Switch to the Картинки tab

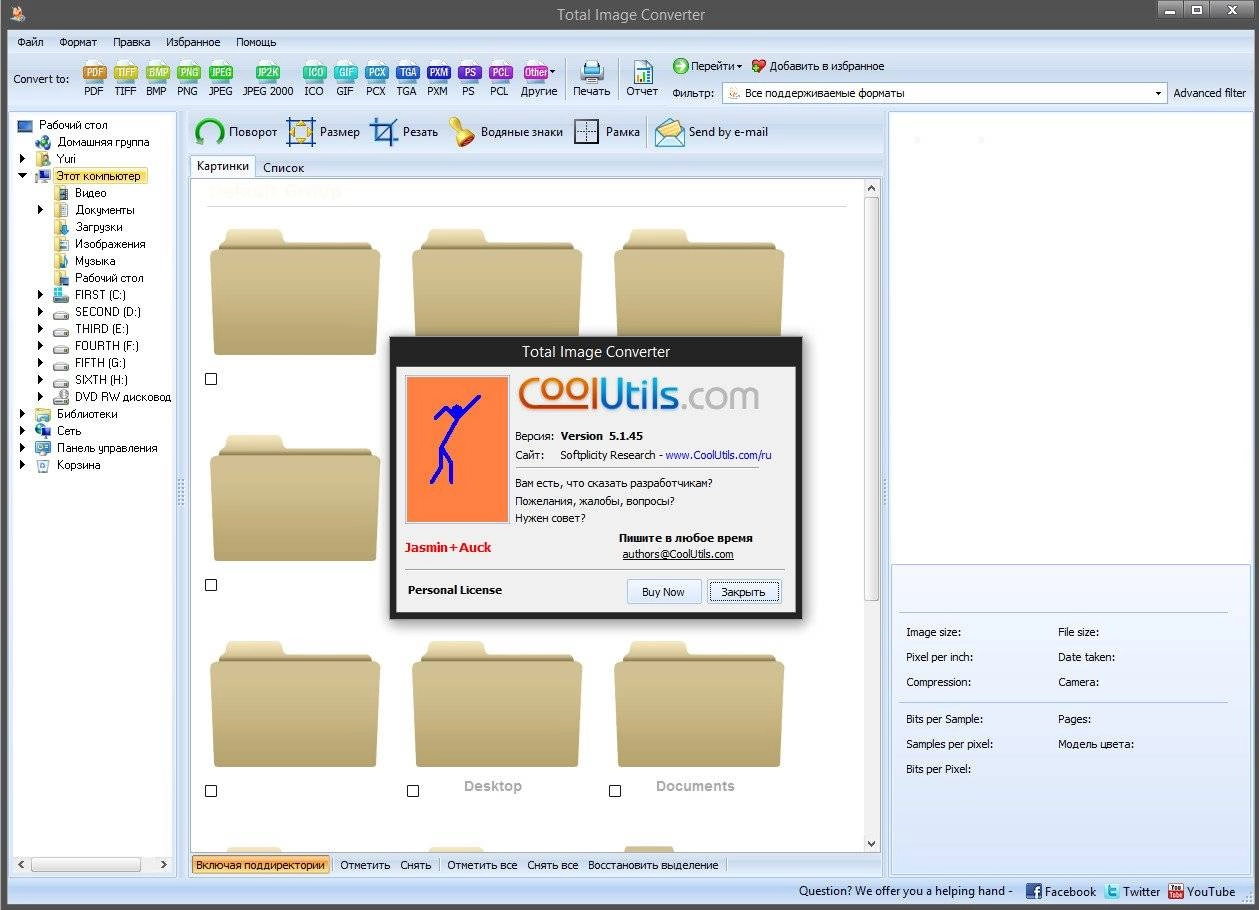[x=223, y=166]
